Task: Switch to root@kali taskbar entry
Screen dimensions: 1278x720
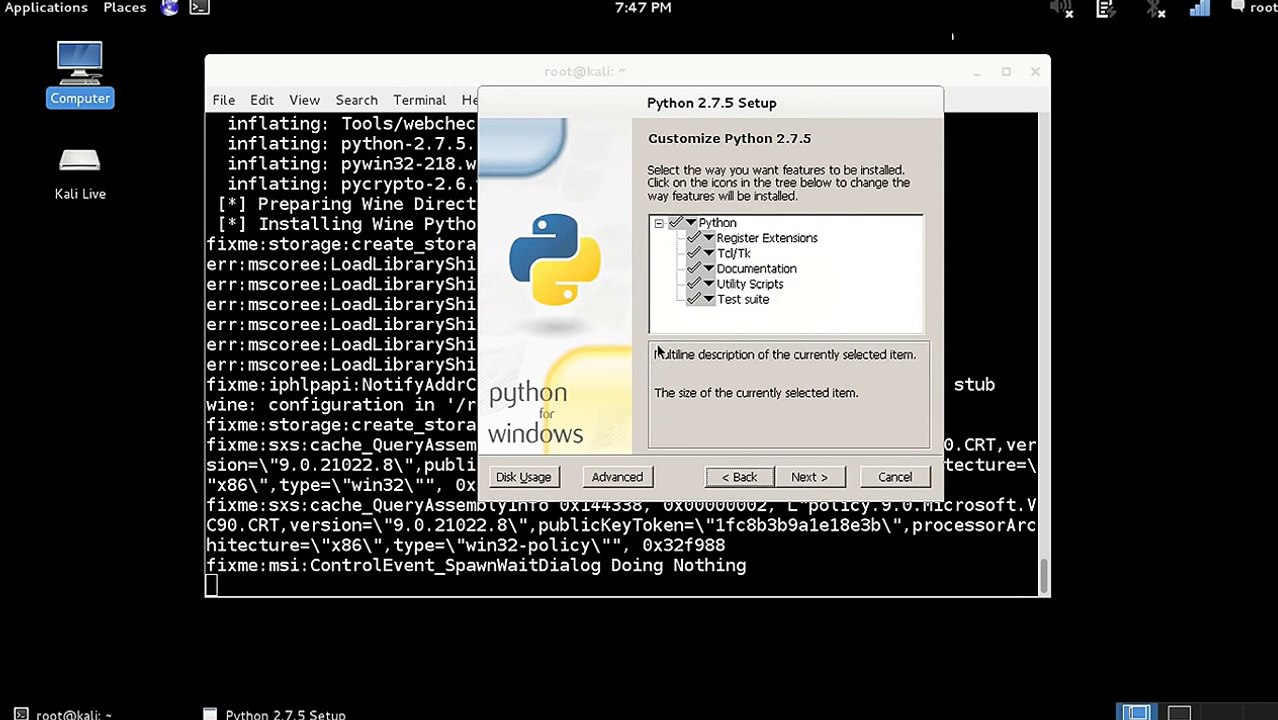Action: 63,714
